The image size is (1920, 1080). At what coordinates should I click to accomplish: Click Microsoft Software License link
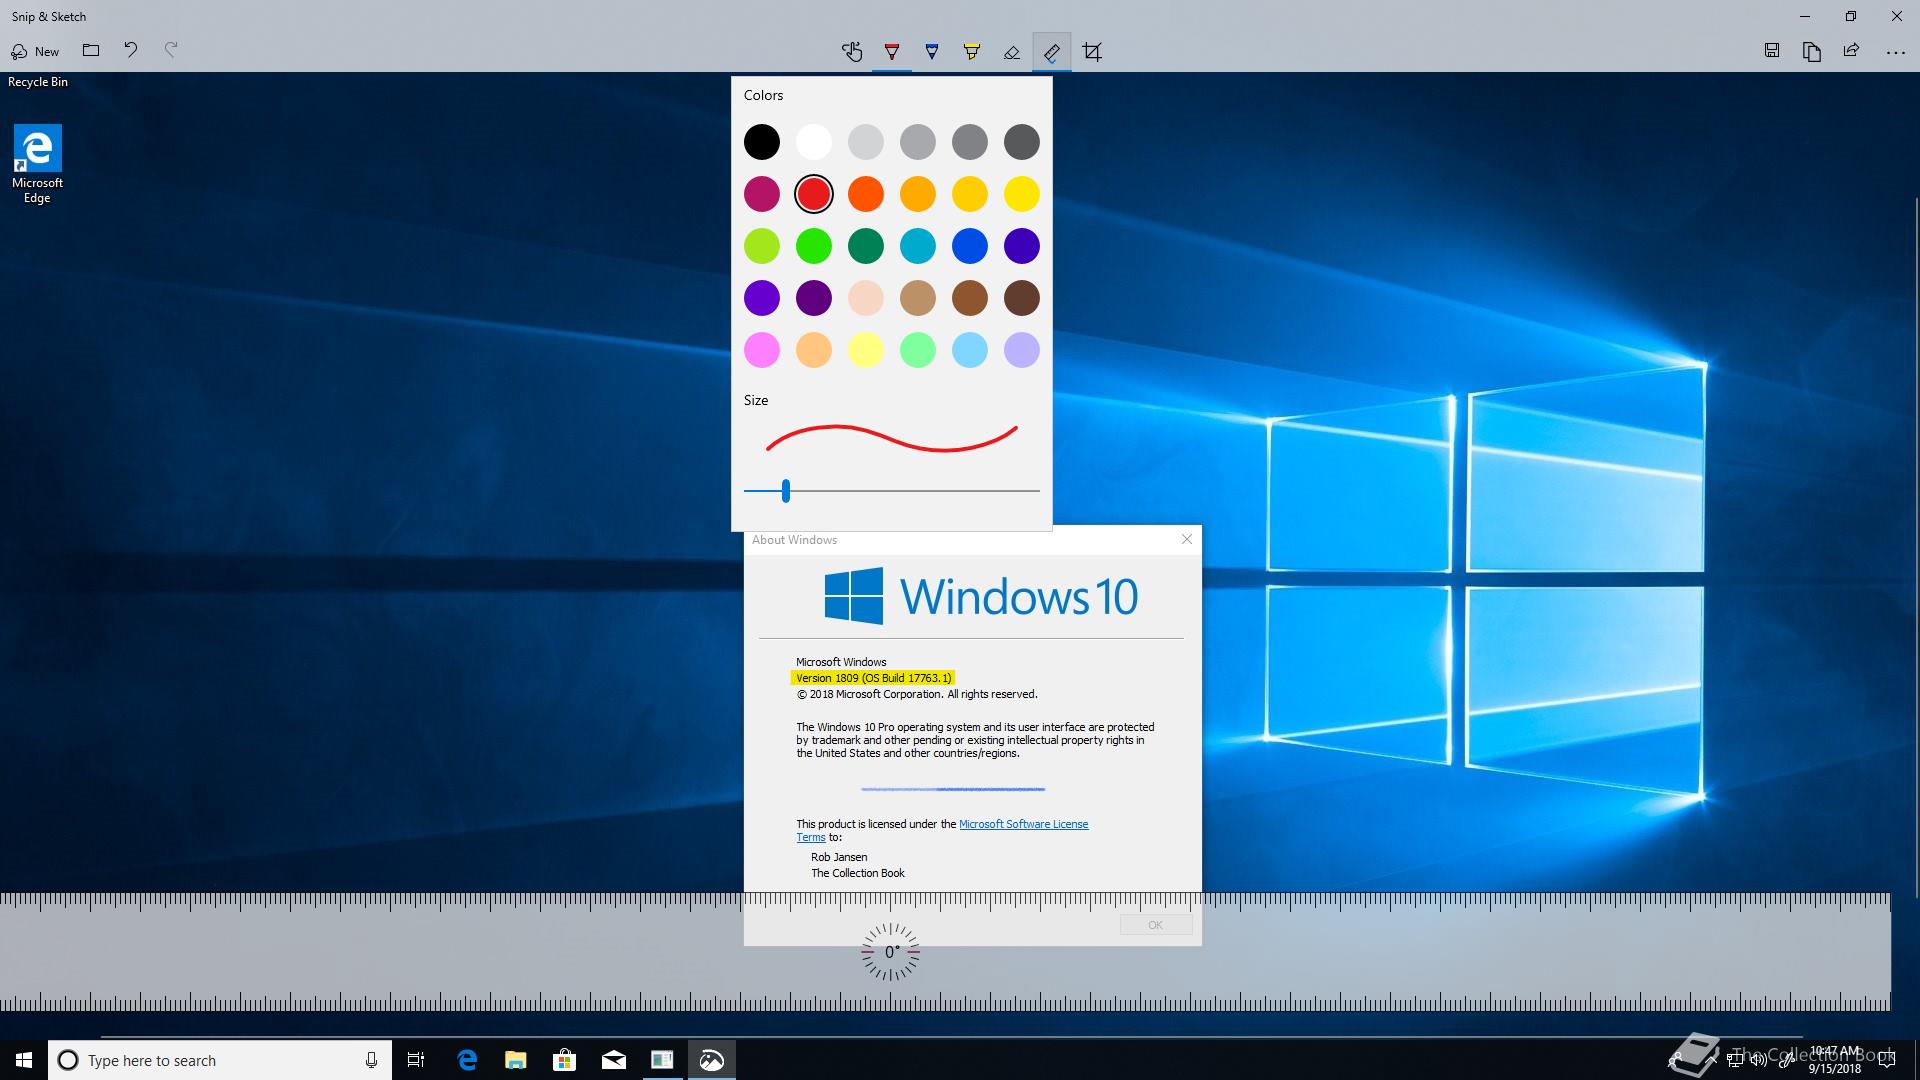tap(1024, 824)
